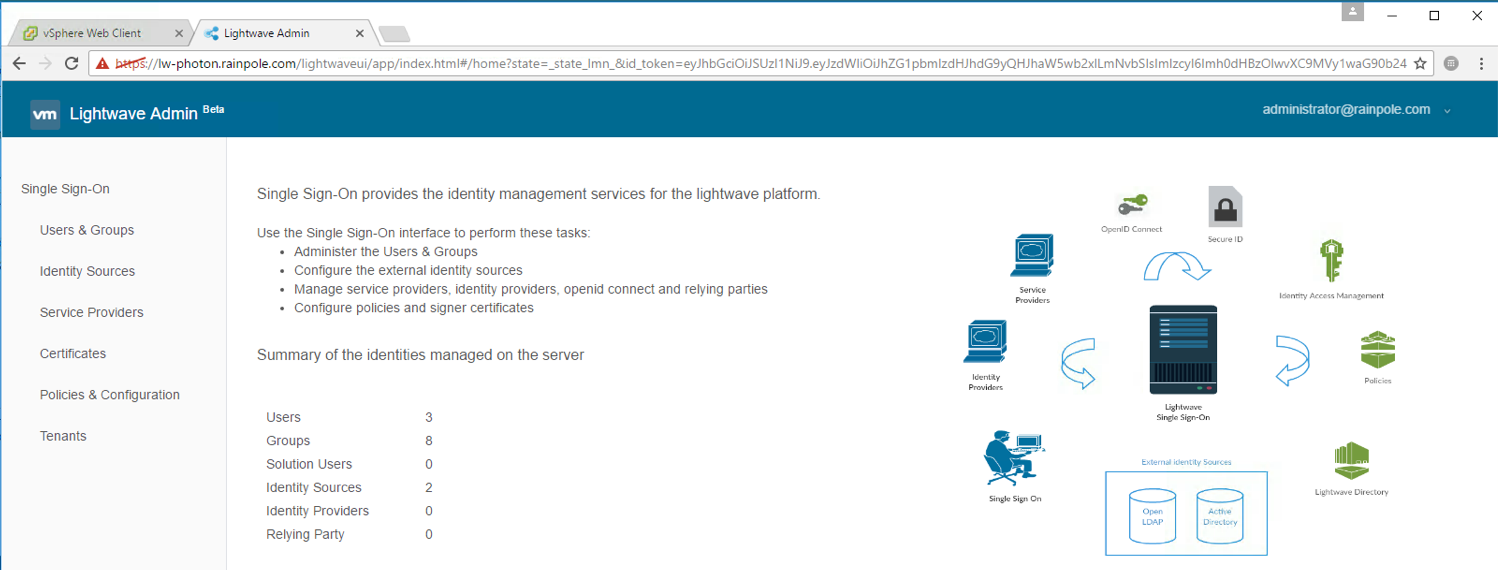Click 'Administer the Users & Groups' bullet
Image resolution: width=1498 pixels, height=570 pixels.
pos(386,251)
